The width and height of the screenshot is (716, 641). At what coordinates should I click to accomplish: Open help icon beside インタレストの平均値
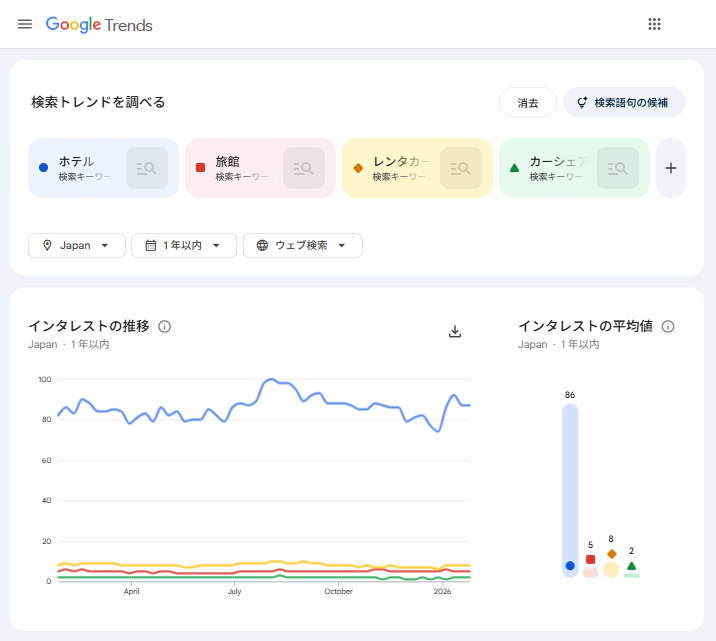(668, 326)
